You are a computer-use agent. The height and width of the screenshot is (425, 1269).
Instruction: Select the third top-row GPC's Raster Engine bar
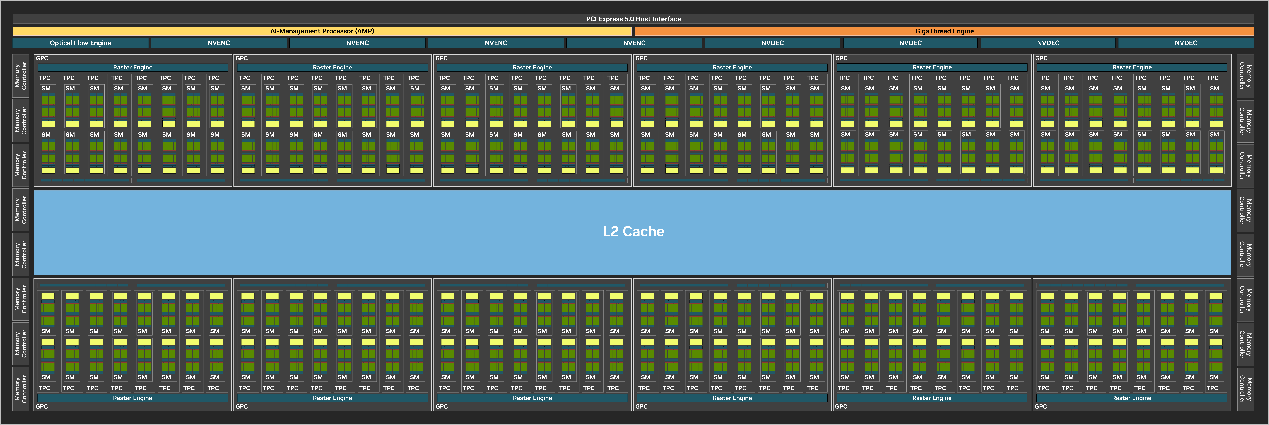tap(532, 67)
